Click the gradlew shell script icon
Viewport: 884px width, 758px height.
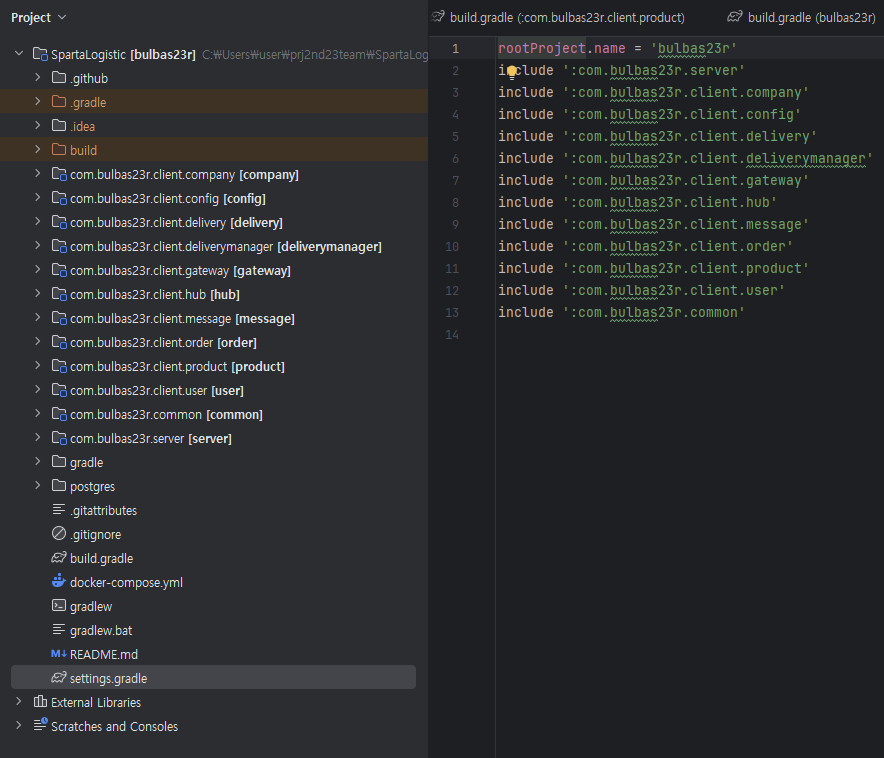point(59,605)
